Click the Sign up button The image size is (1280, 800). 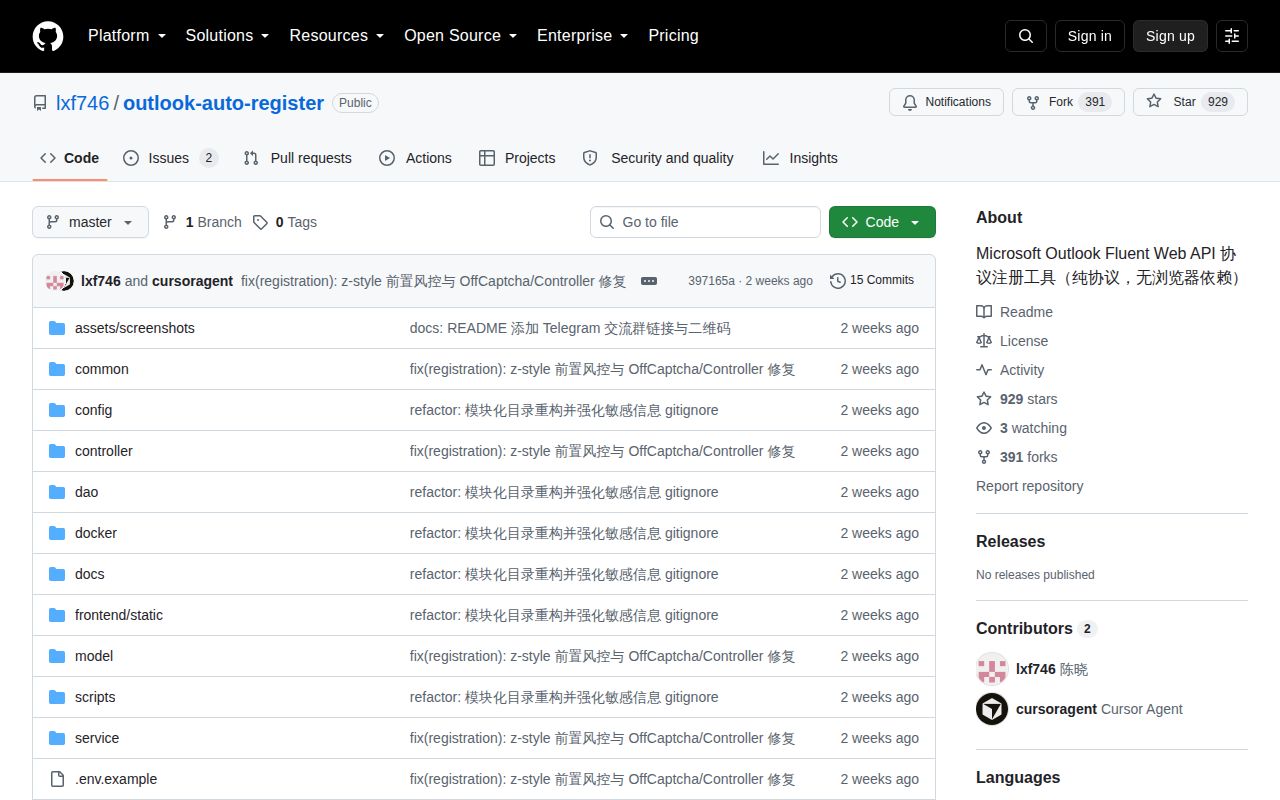[x=1170, y=36]
